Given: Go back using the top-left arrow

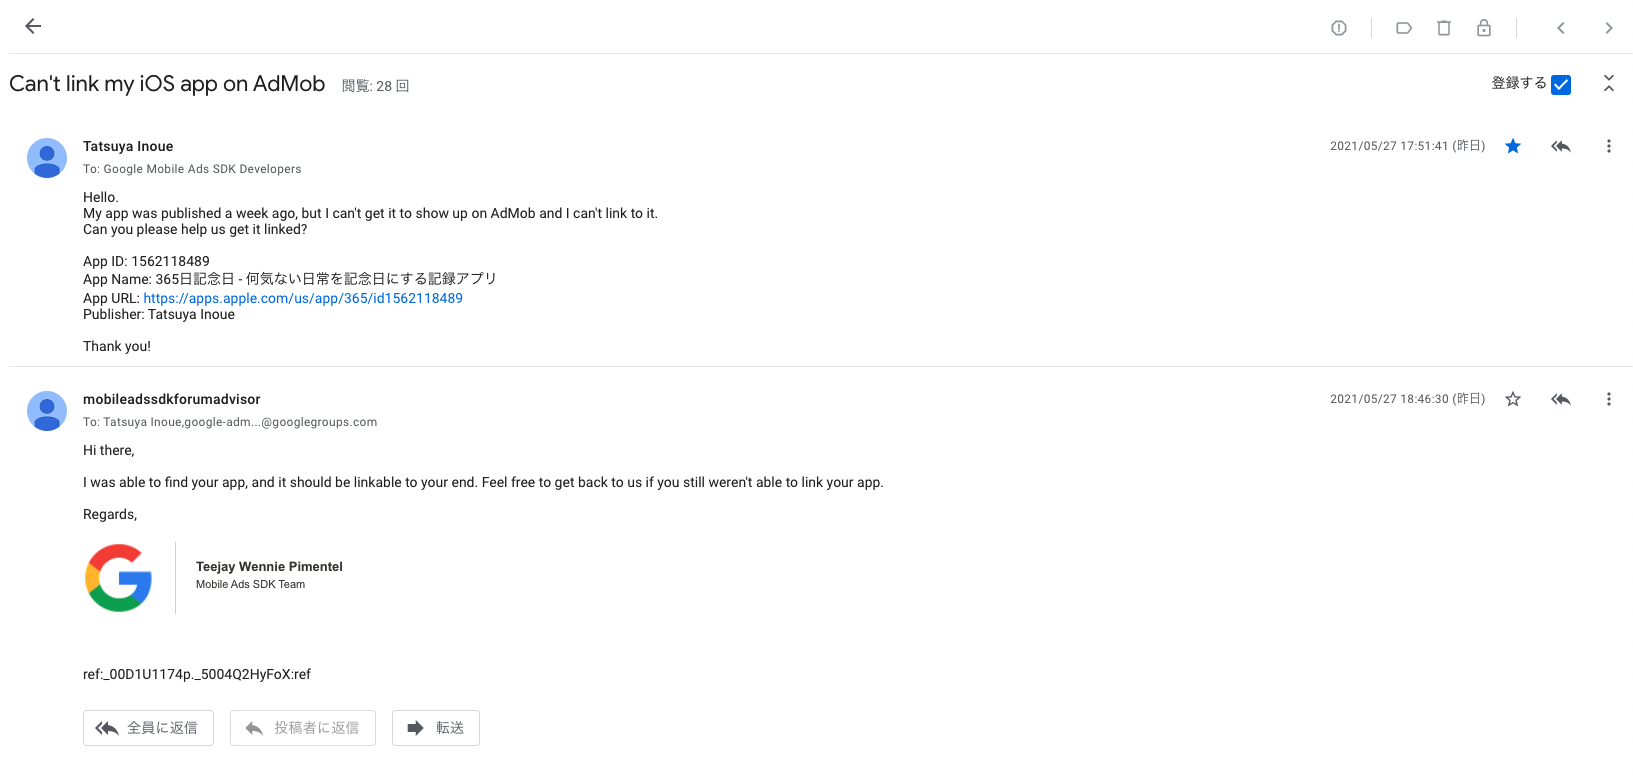Looking at the screenshot, I should click(x=33, y=27).
